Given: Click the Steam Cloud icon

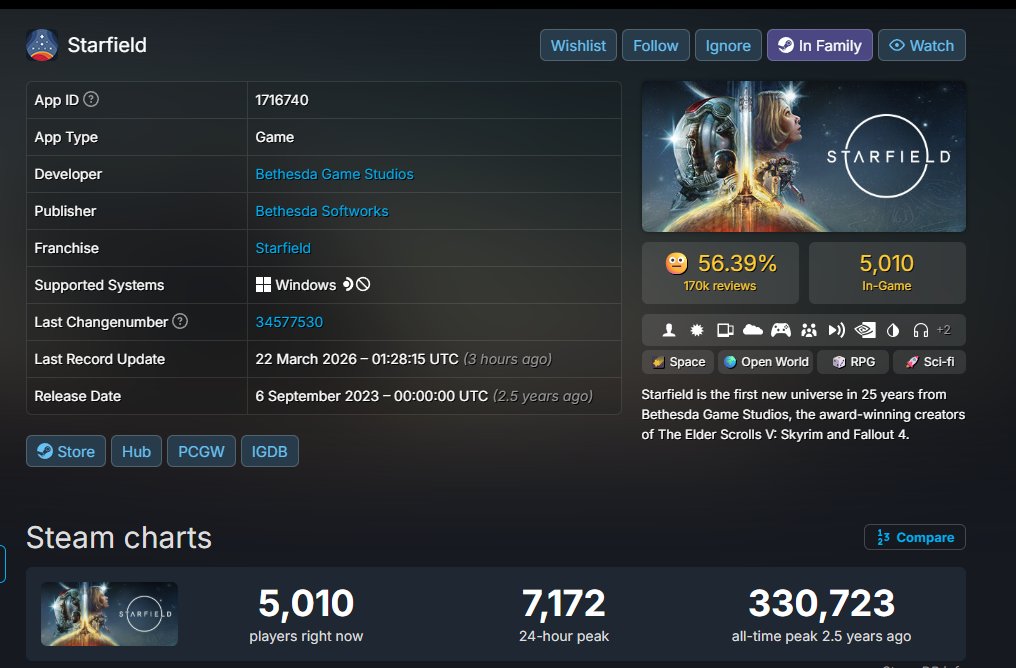Looking at the screenshot, I should pos(752,330).
